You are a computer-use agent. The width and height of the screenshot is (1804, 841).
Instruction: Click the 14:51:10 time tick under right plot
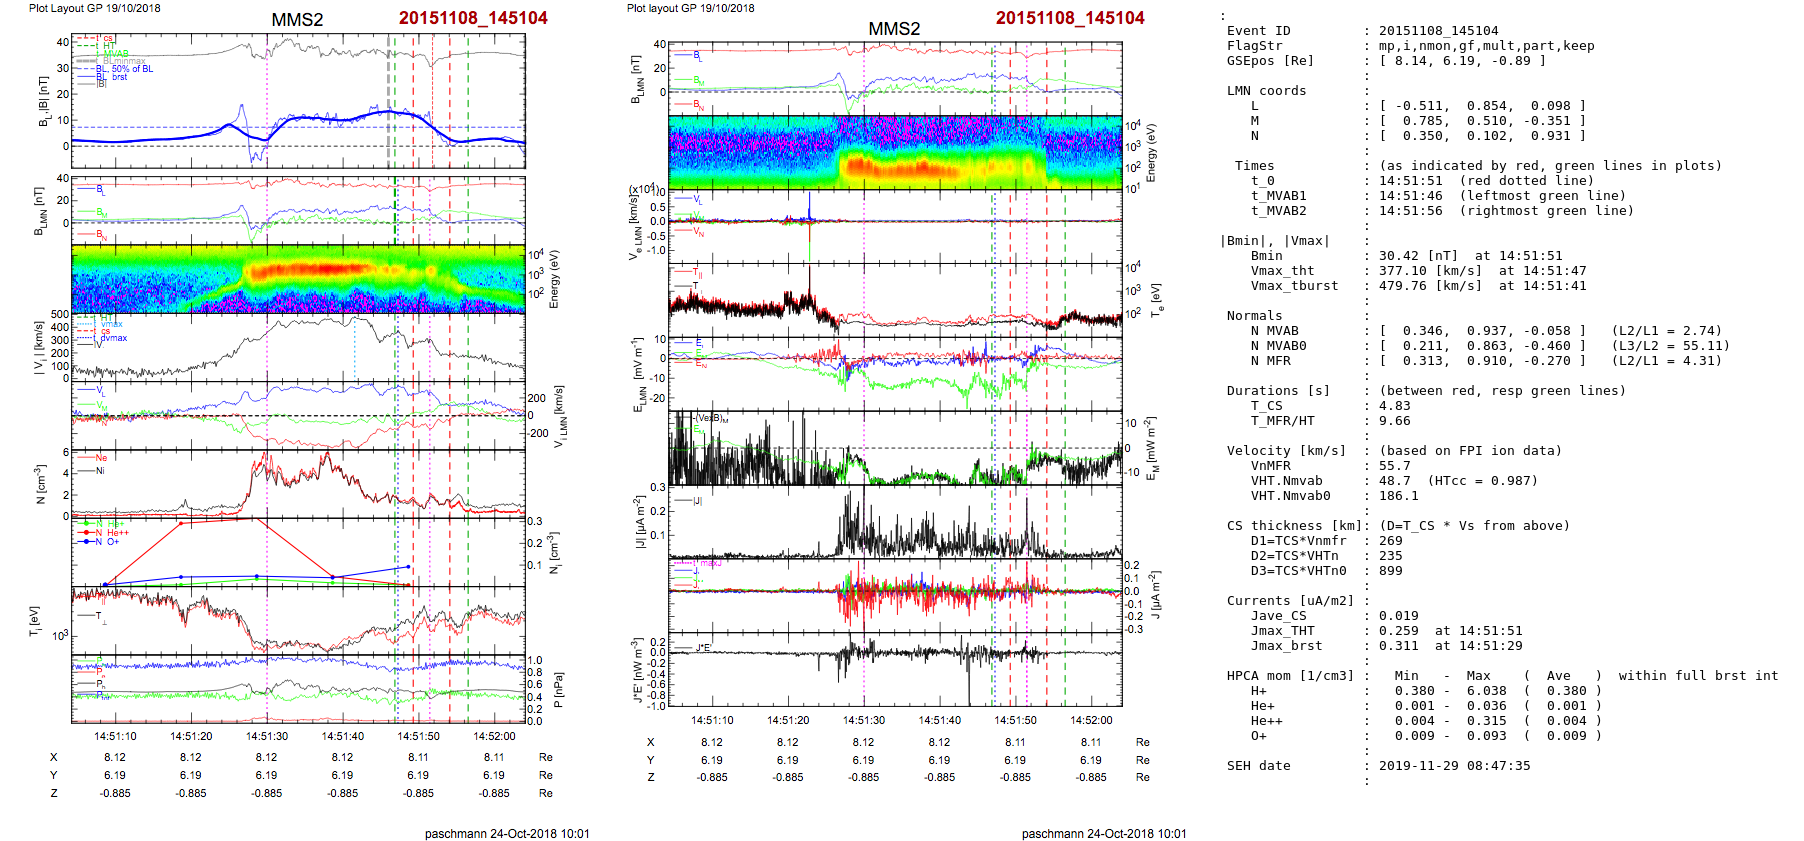click(712, 720)
